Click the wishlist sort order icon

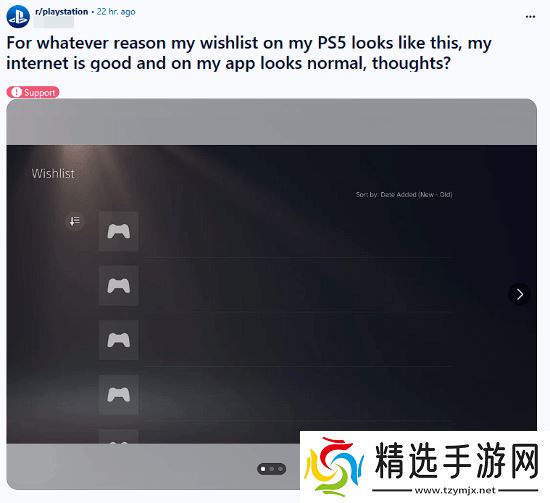point(74,221)
